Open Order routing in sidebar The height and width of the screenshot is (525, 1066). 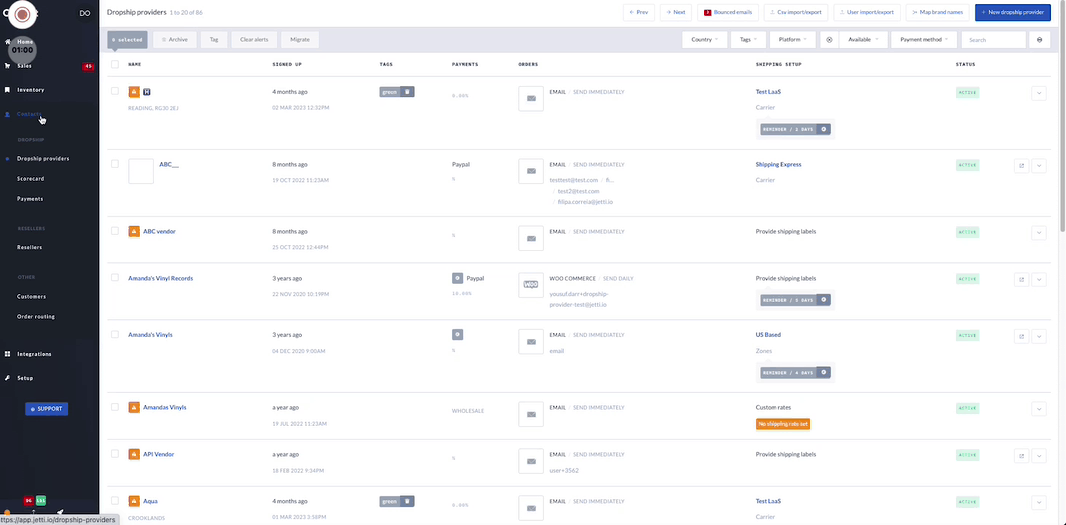tap(36, 316)
